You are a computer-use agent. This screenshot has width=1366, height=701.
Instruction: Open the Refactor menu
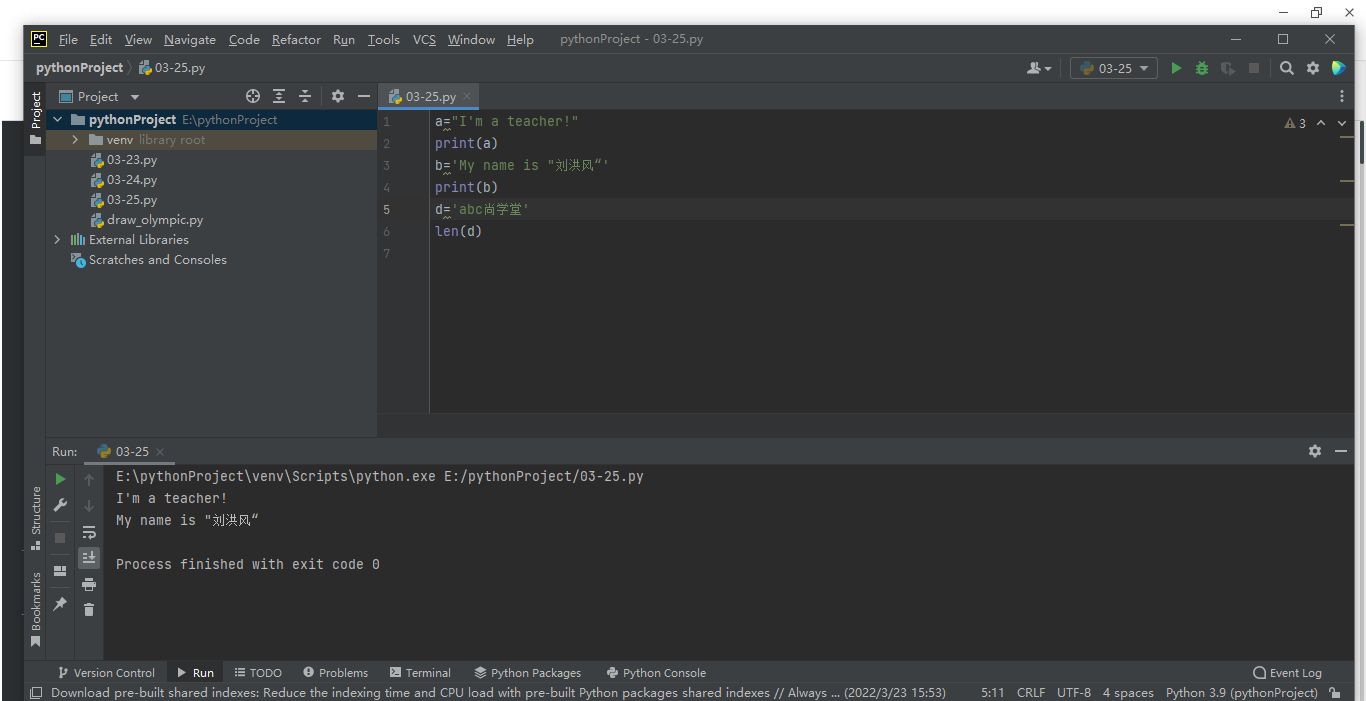[x=296, y=40]
